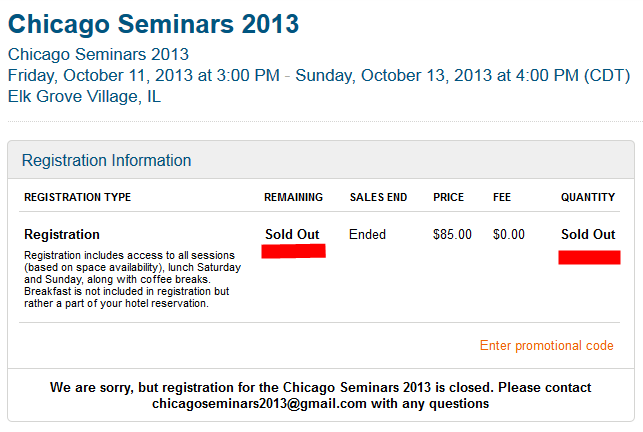Image resolution: width=643 pixels, height=432 pixels.
Task: Click the red bar under Remaining
Action: [x=293, y=251]
